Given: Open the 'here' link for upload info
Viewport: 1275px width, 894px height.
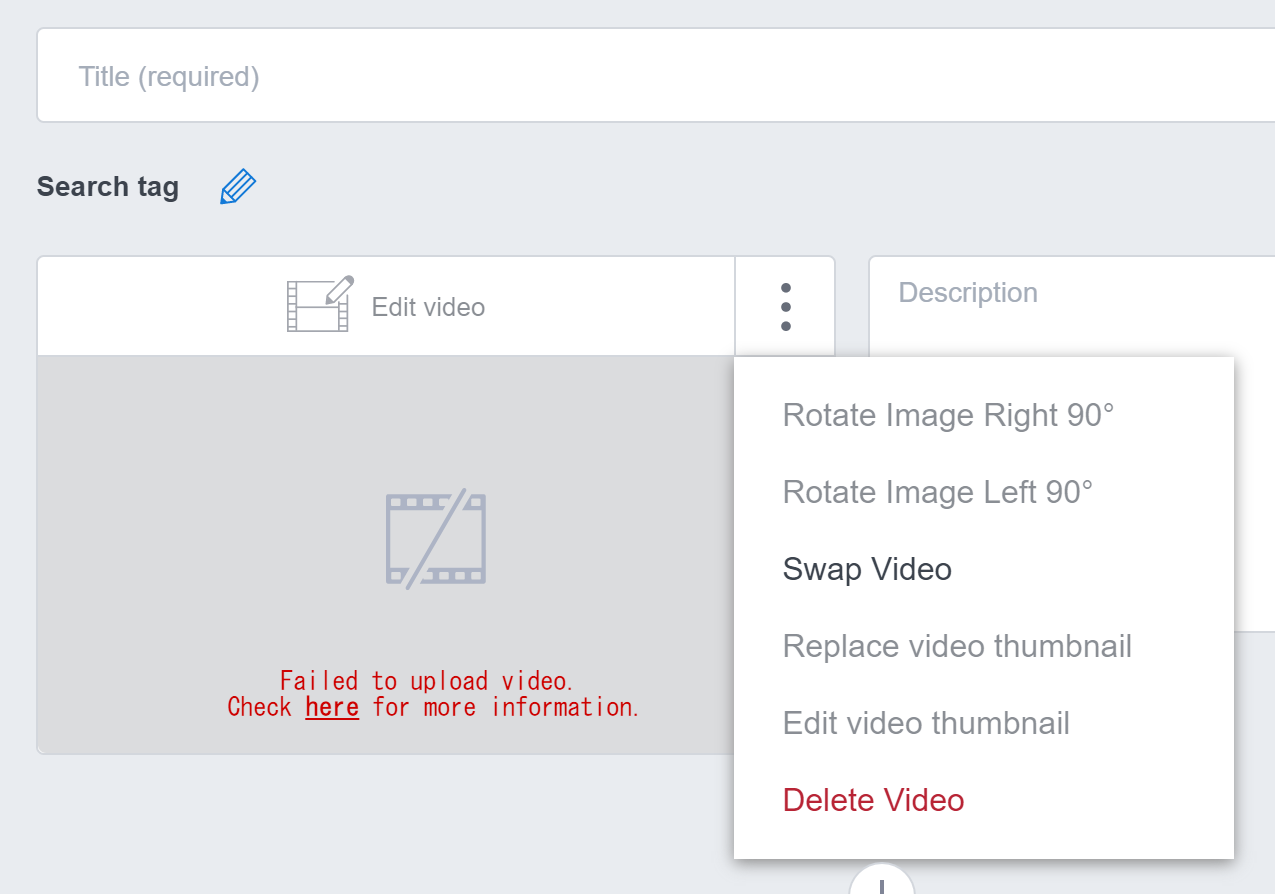Looking at the screenshot, I should click(332, 707).
